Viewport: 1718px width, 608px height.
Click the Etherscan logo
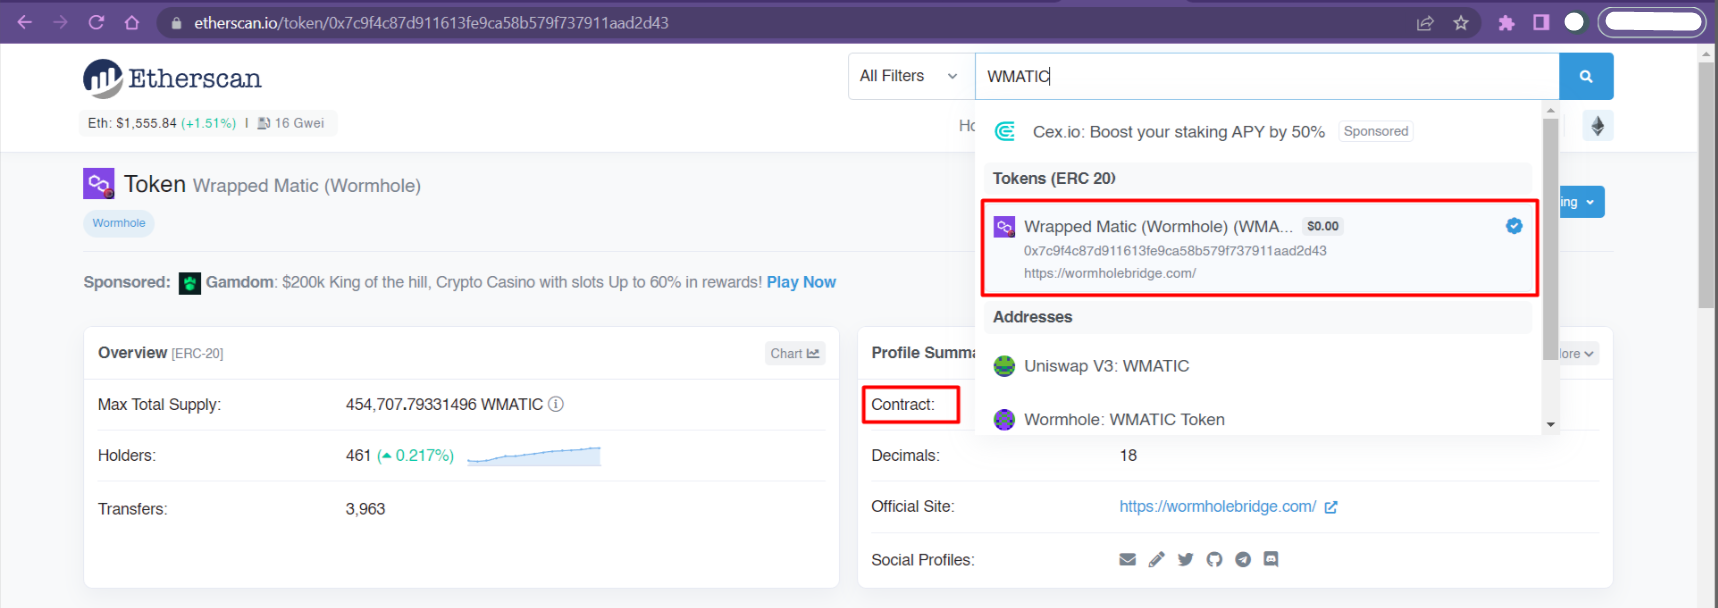[172, 78]
